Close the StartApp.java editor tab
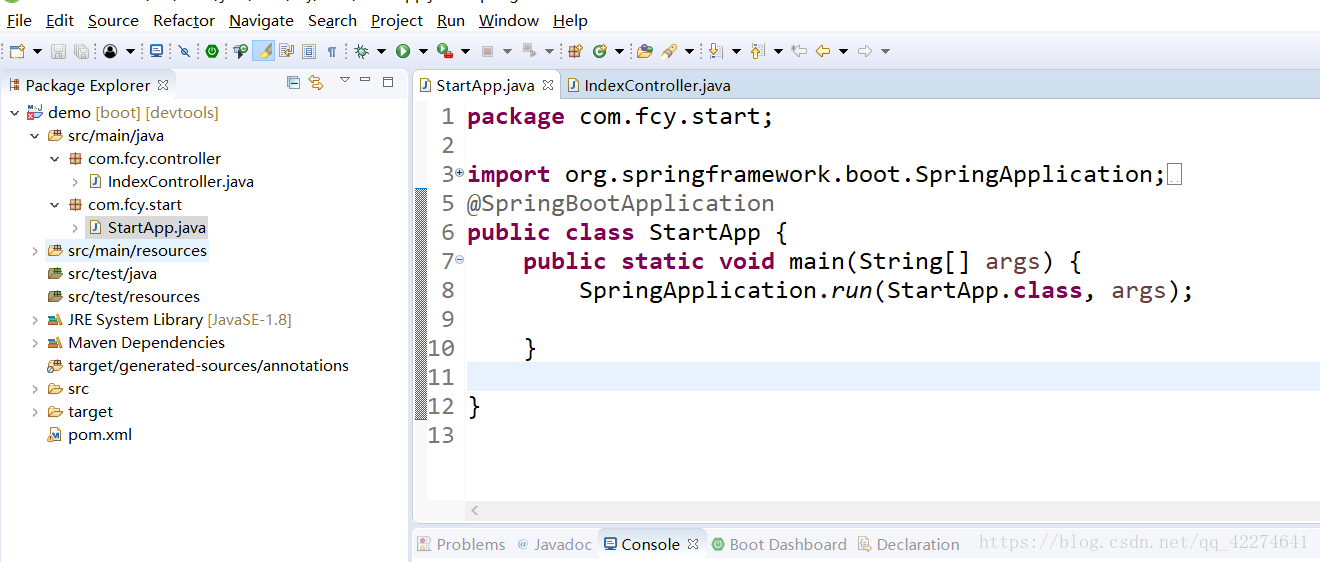1320x562 pixels. (547, 86)
